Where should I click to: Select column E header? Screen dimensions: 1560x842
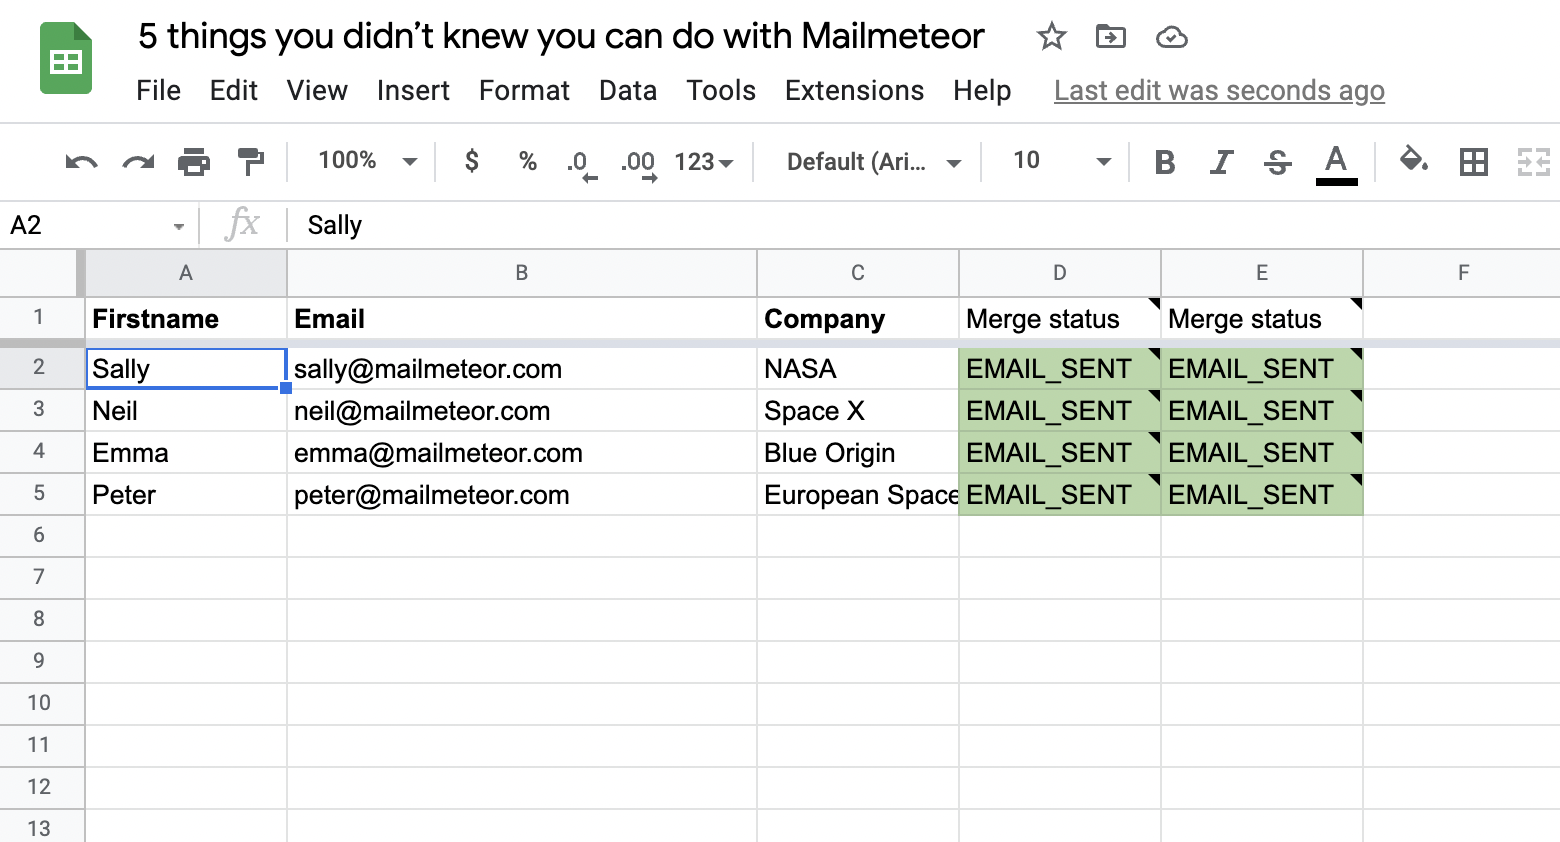pyautogui.click(x=1262, y=273)
